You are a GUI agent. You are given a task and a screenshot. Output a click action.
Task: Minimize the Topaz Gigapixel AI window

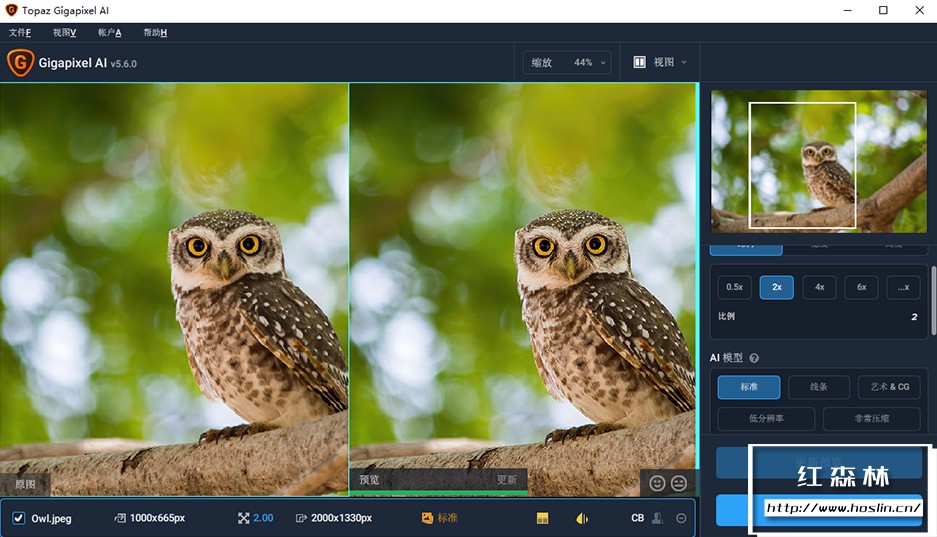[847, 10]
